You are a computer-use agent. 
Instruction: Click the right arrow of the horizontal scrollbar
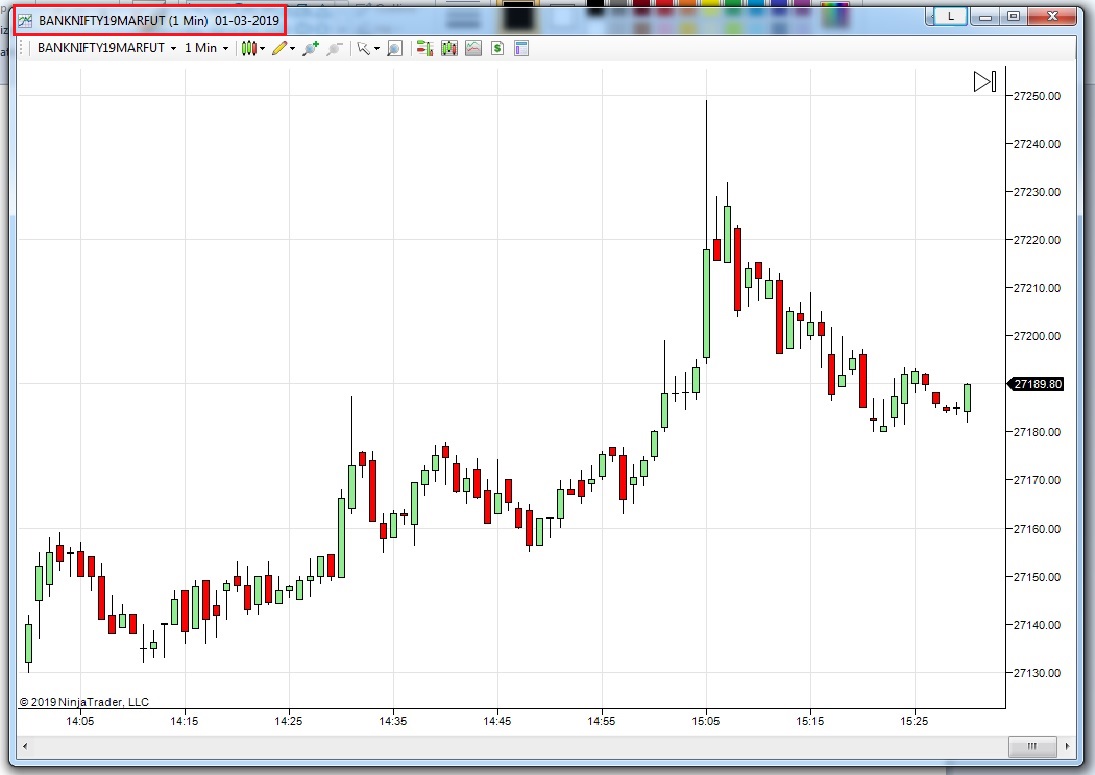(x=1067, y=746)
